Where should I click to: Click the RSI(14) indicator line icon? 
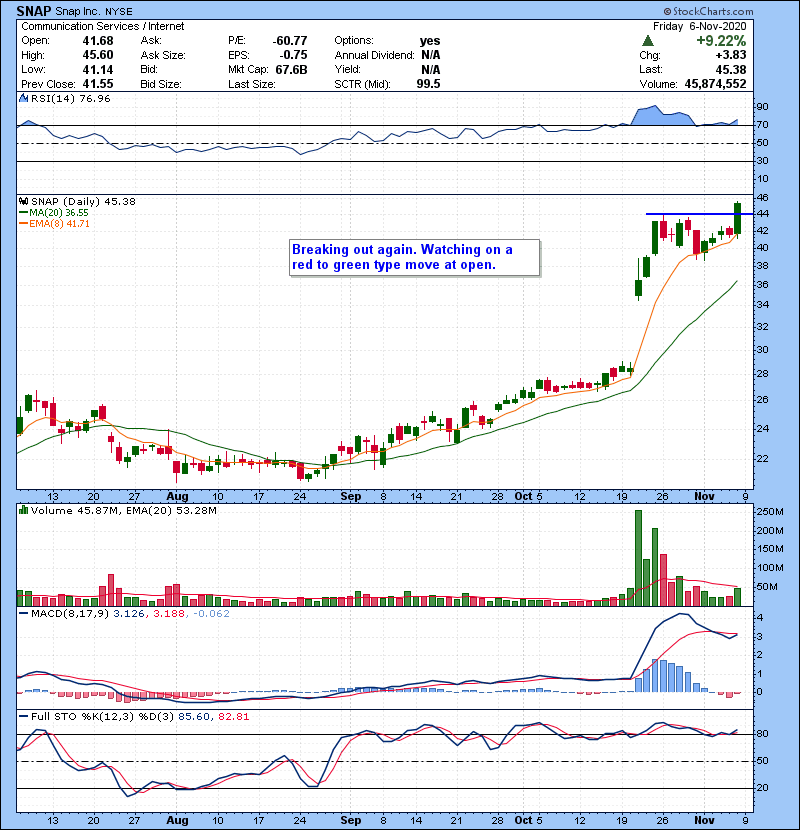24,98
